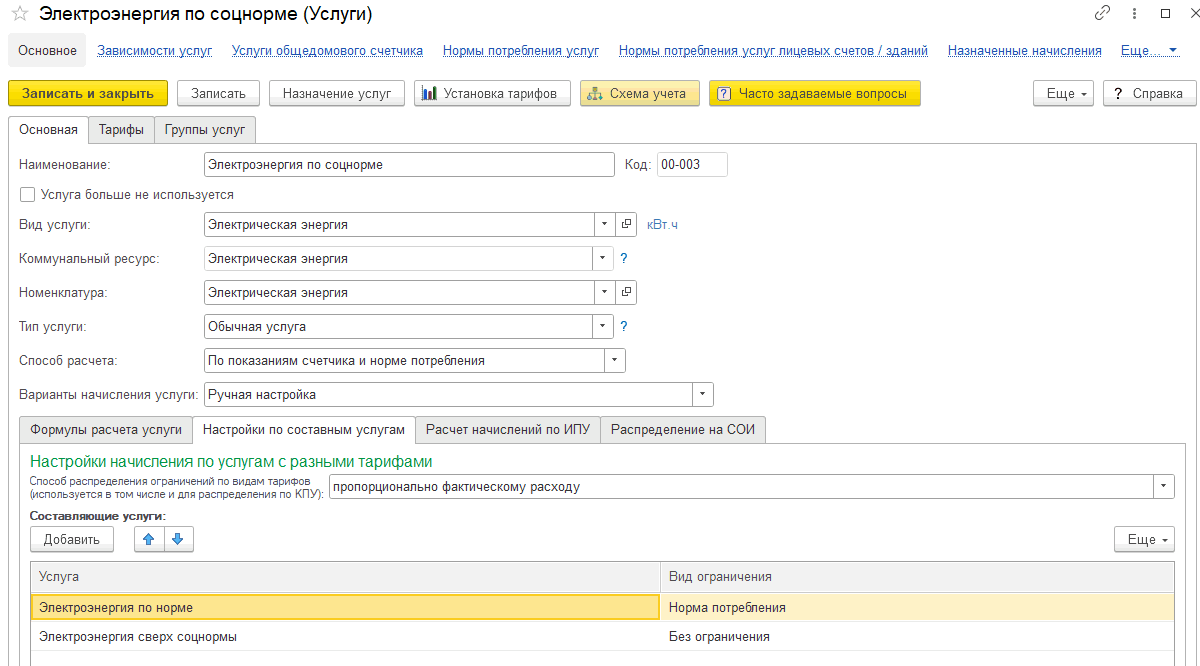The image size is (1200, 666).
Task: Click the Вид ограничения column header
Action: click(917, 577)
